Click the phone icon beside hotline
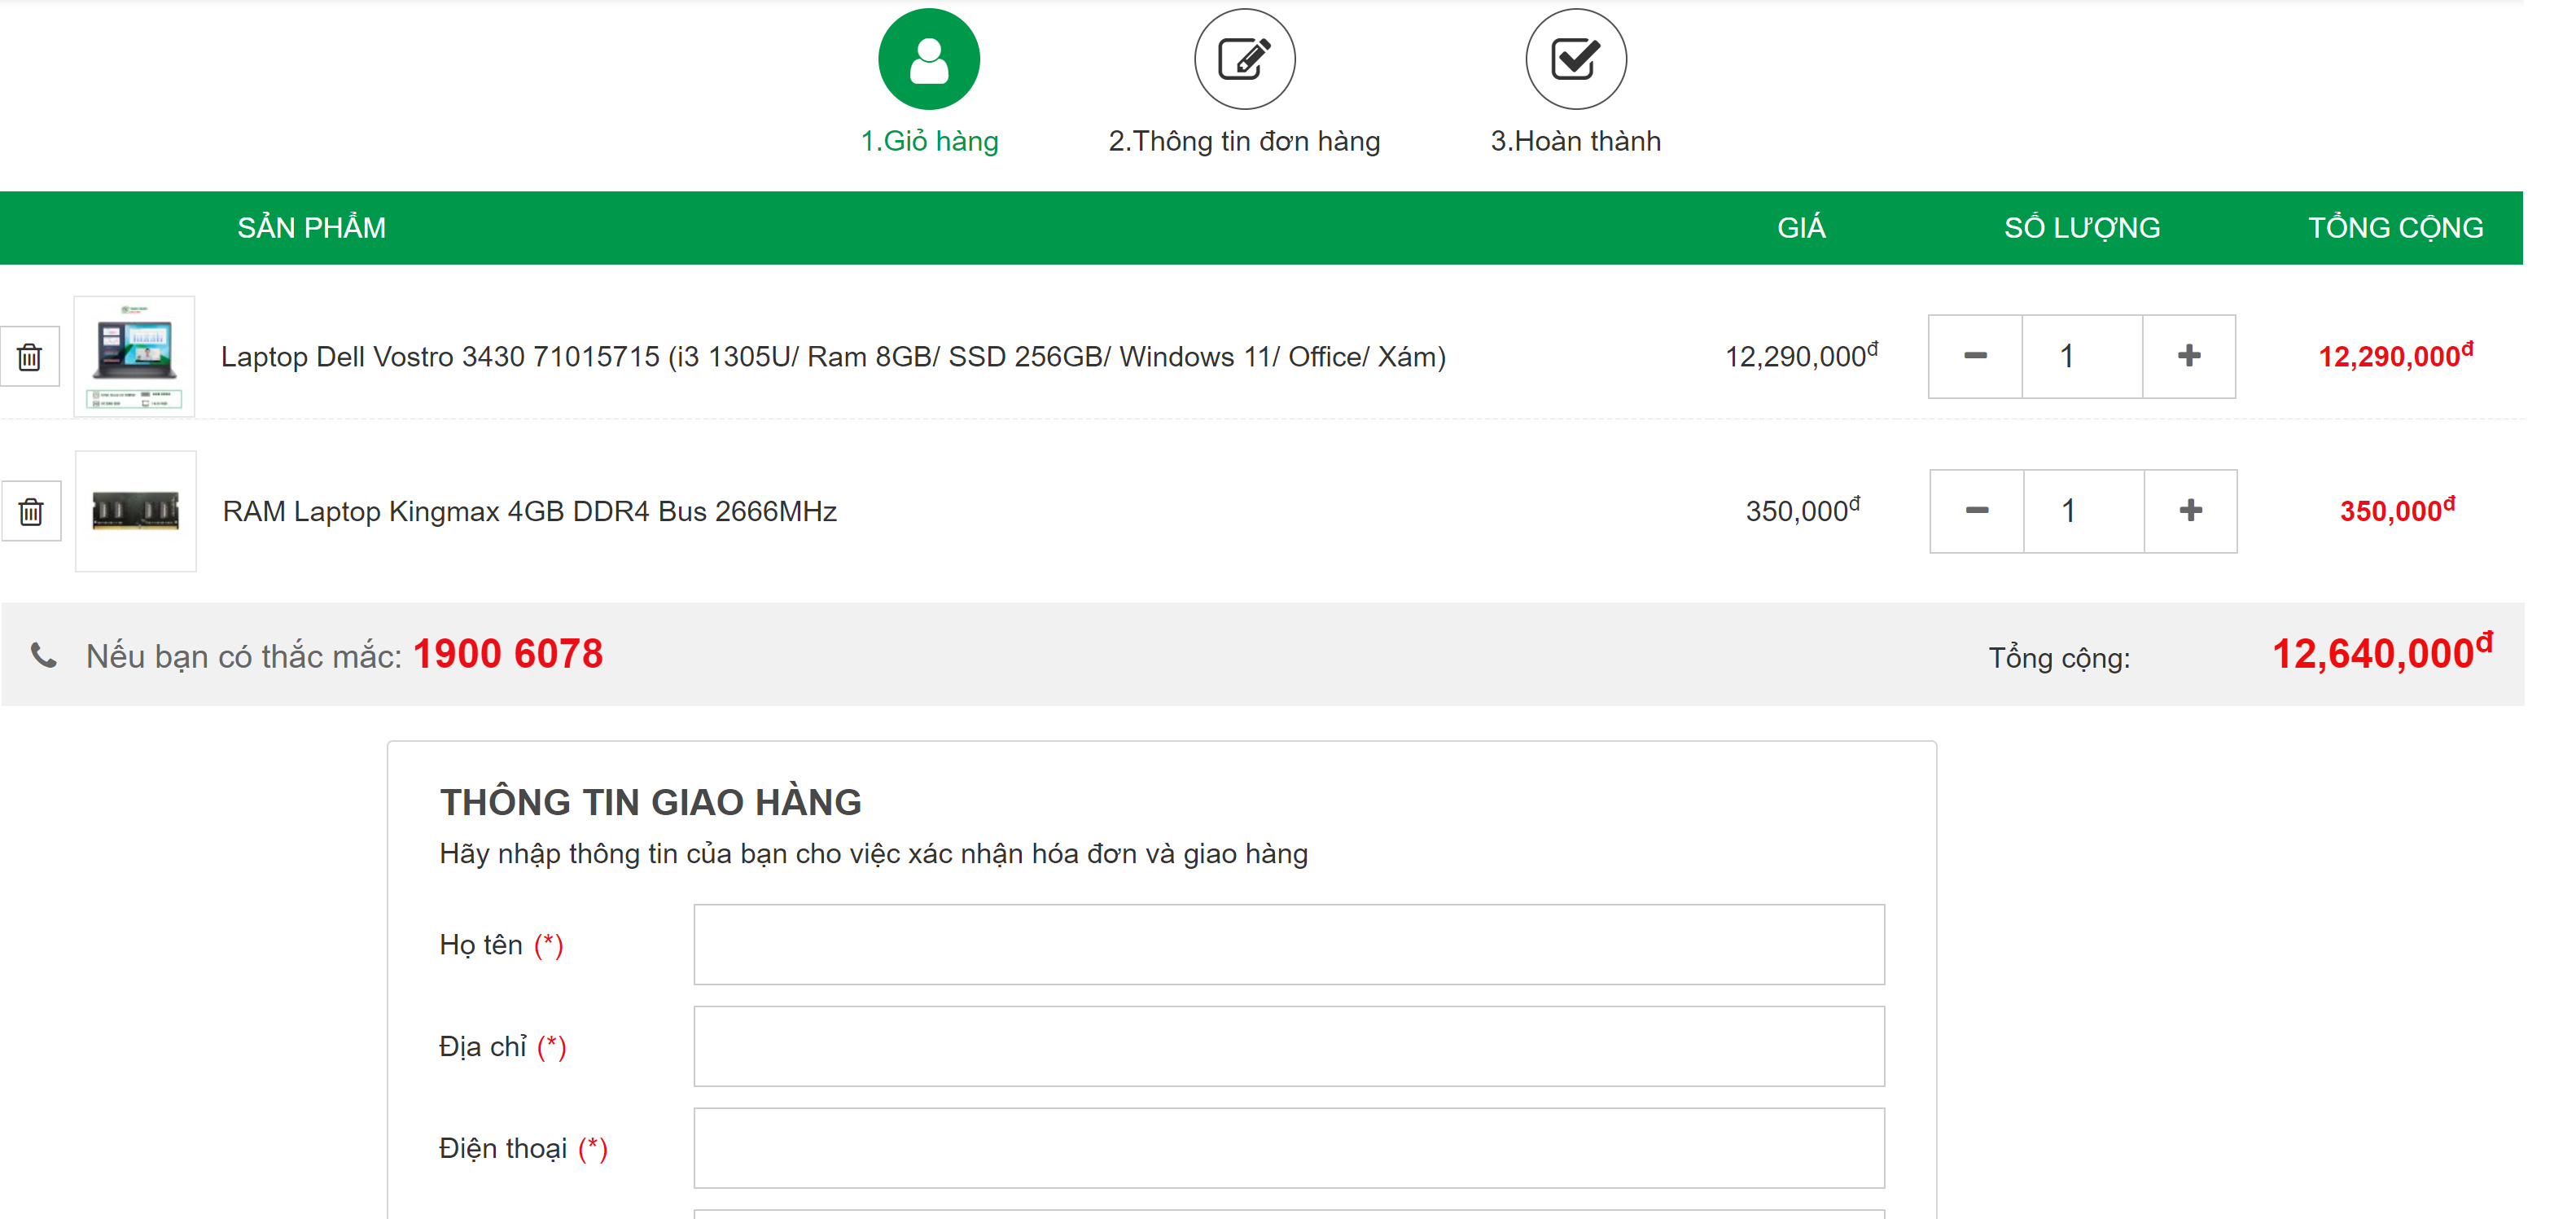 coord(43,655)
